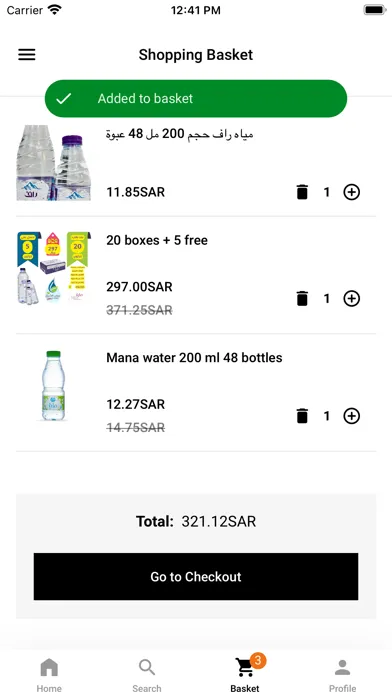
Task: Open the Mana water 200 ml 48 bottles title
Action: point(194,357)
